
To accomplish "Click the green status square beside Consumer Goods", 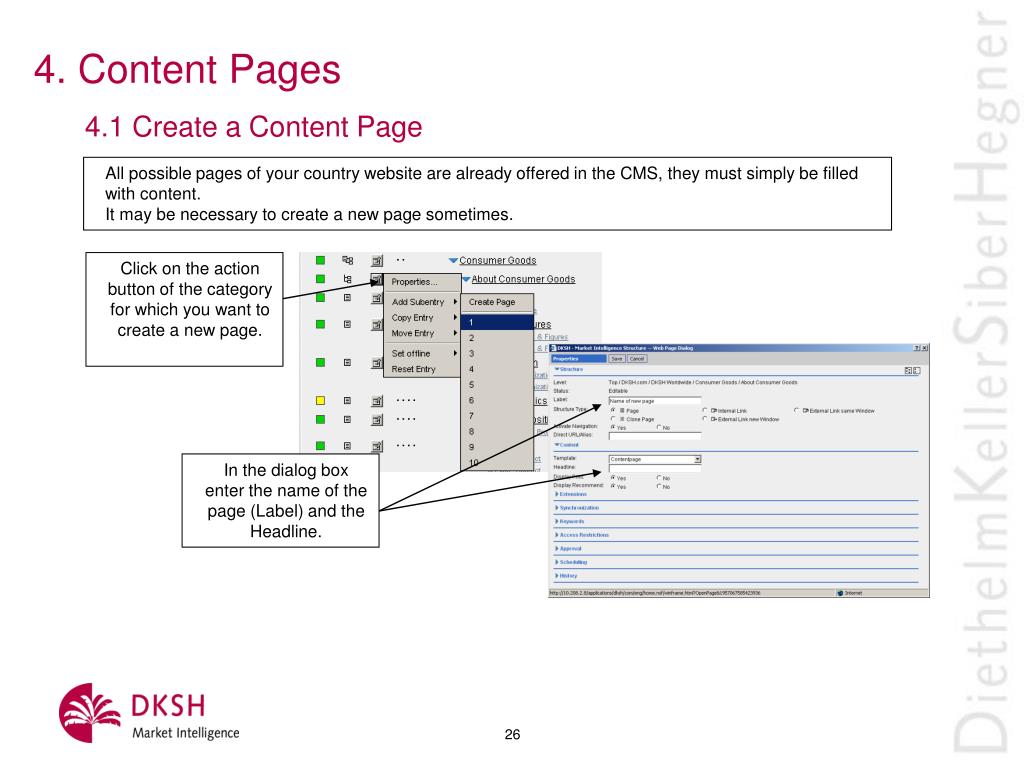I will tap(320, 260).
